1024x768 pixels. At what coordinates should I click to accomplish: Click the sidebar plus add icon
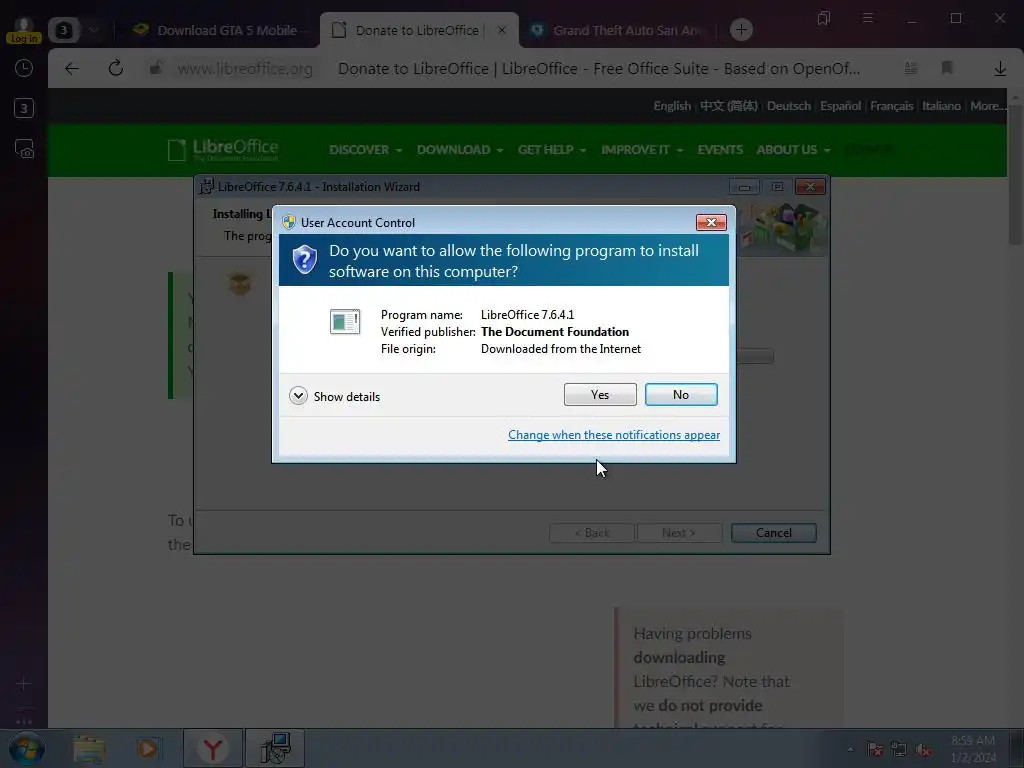pyautogui.click(x=24, y=684)
